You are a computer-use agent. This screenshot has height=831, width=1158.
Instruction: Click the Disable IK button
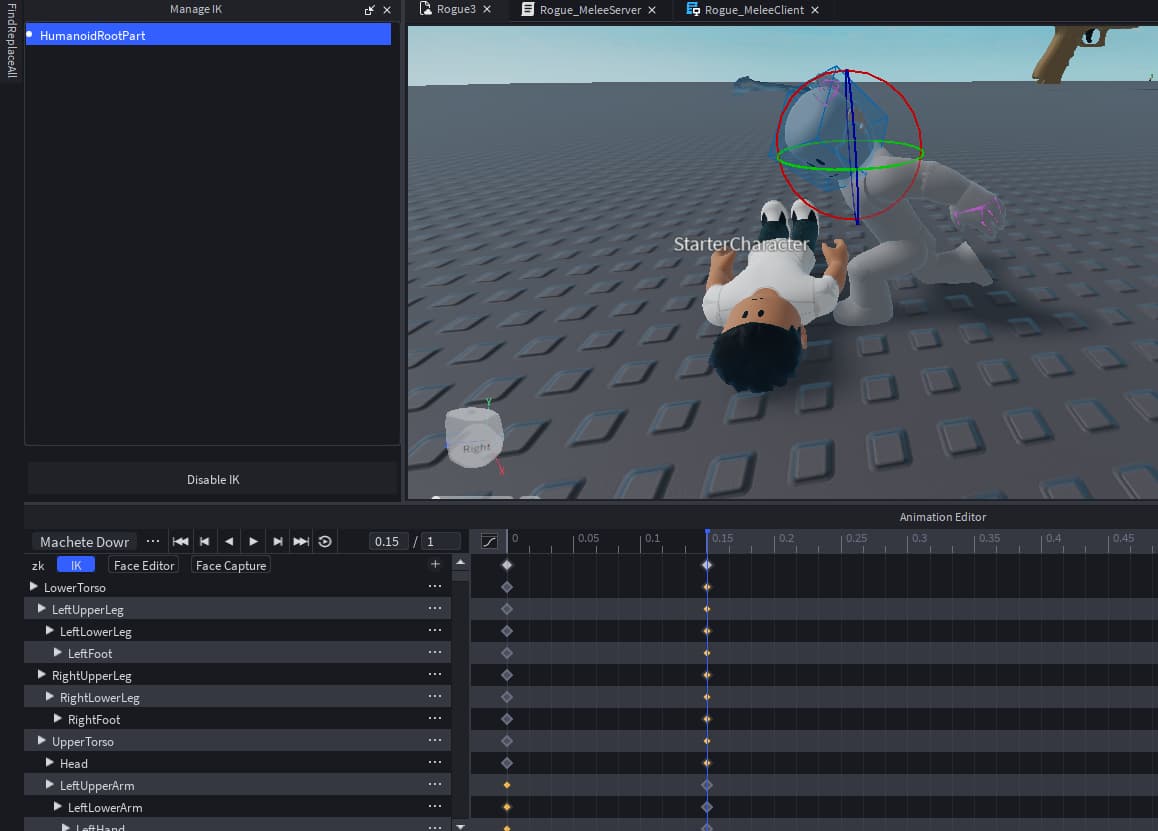(213, 479)
